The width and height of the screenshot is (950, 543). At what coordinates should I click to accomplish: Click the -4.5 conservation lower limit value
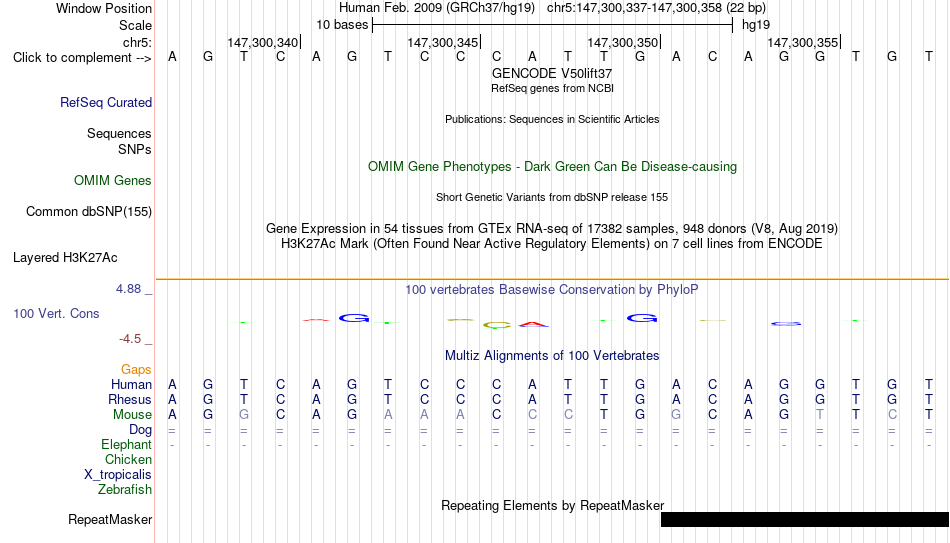coord(130,339)
